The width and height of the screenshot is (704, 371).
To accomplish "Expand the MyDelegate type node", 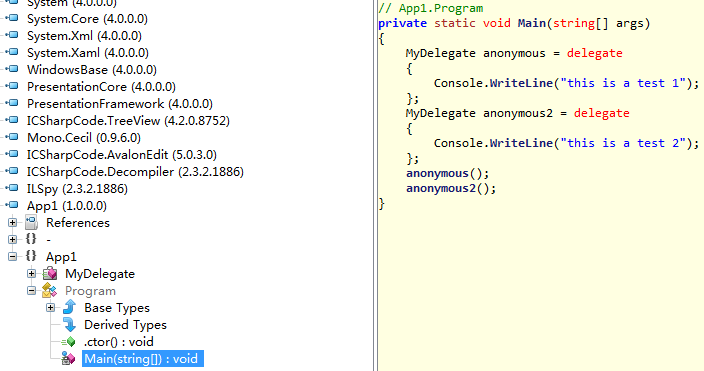I will pos(31,274).
